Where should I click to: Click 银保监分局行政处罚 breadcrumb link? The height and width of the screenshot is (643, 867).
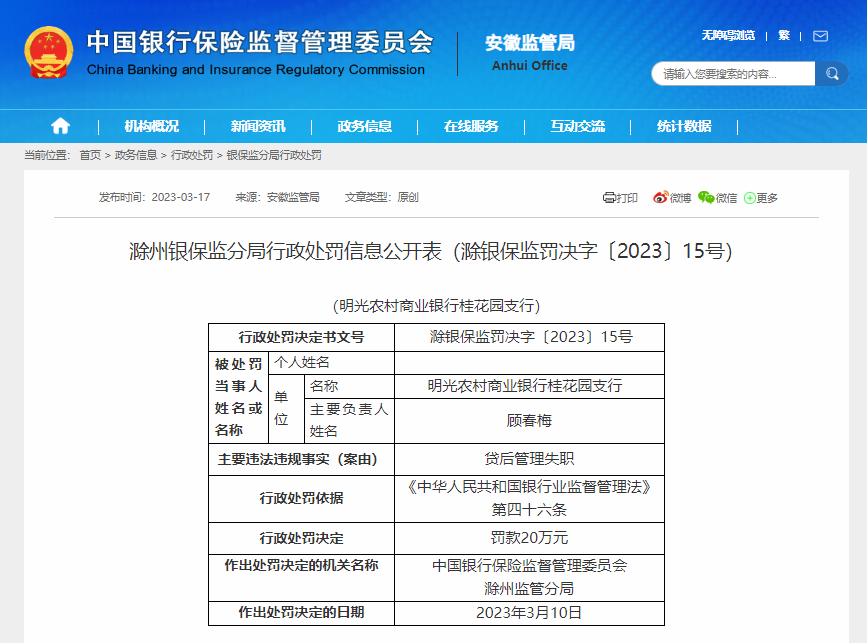274,155
